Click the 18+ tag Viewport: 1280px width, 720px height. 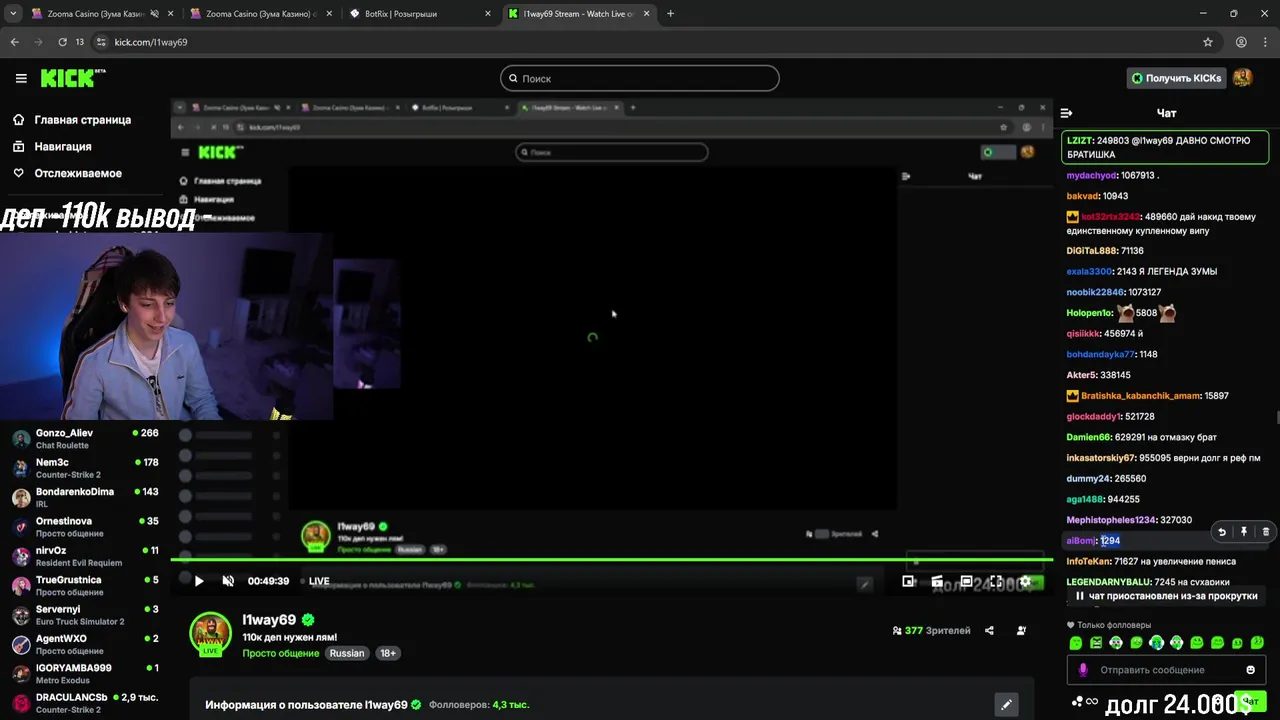(388, 653)
